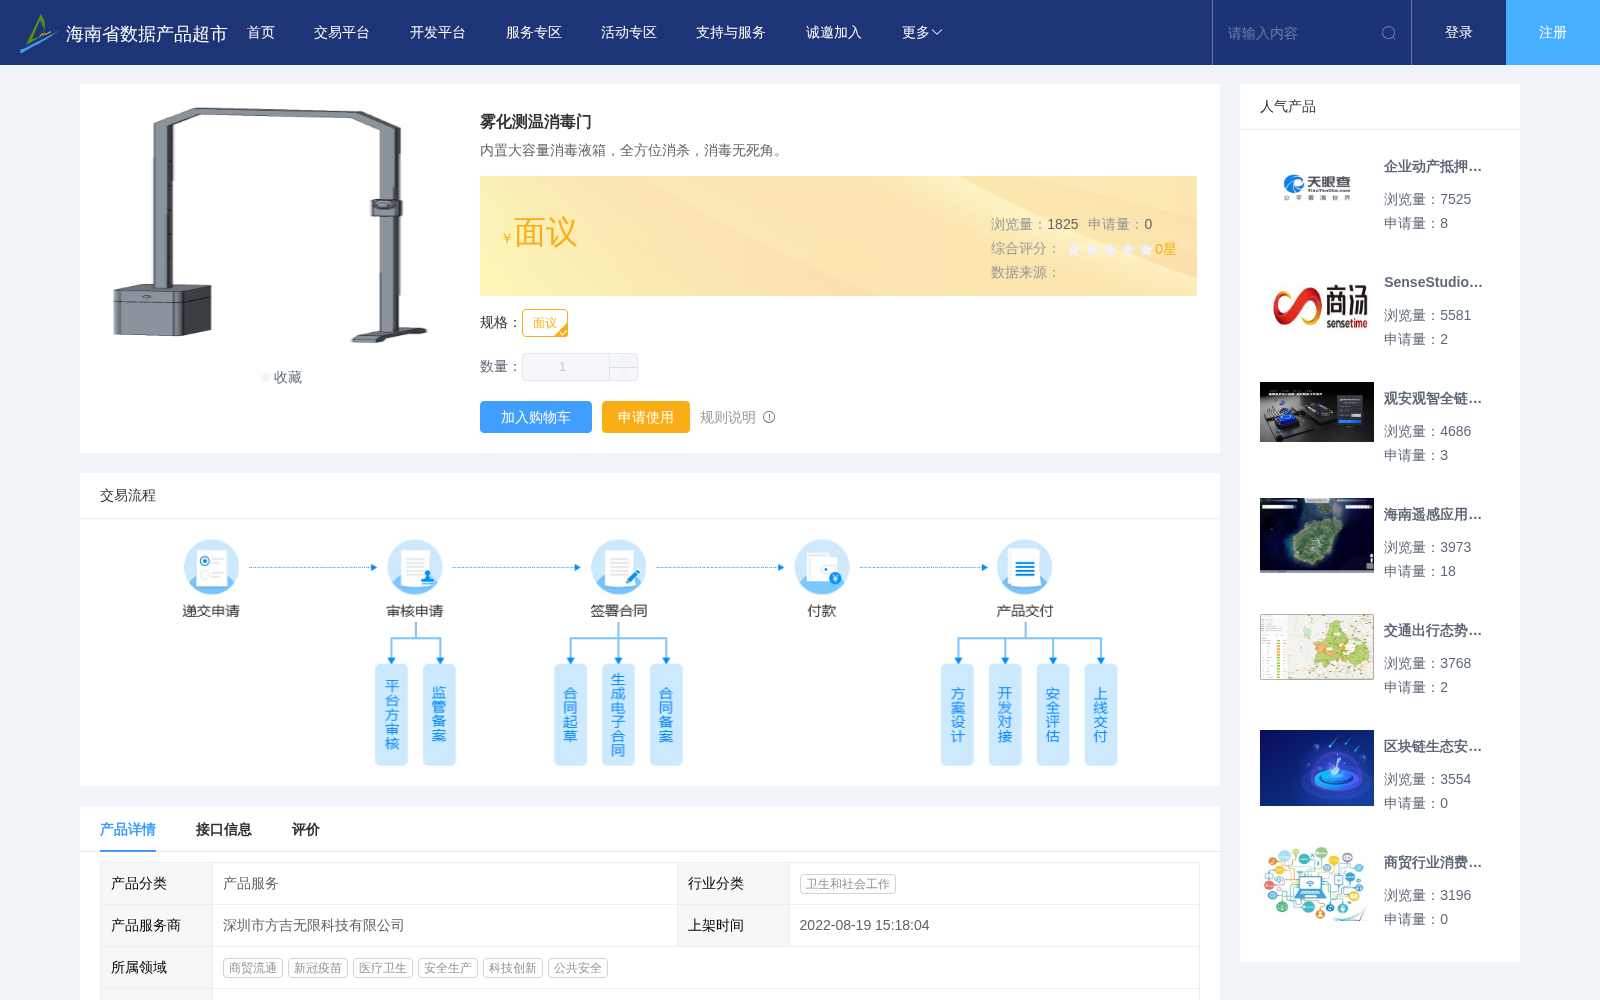Screen dimensions: 1600x1000
Task: Click the 产品交付 step icon
Action: (x=1025, y=567)
